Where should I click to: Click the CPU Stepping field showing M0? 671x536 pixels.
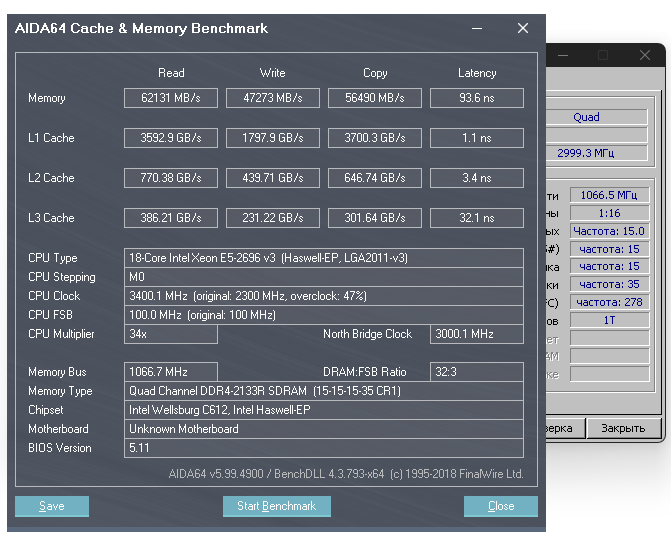coord(324,277)
